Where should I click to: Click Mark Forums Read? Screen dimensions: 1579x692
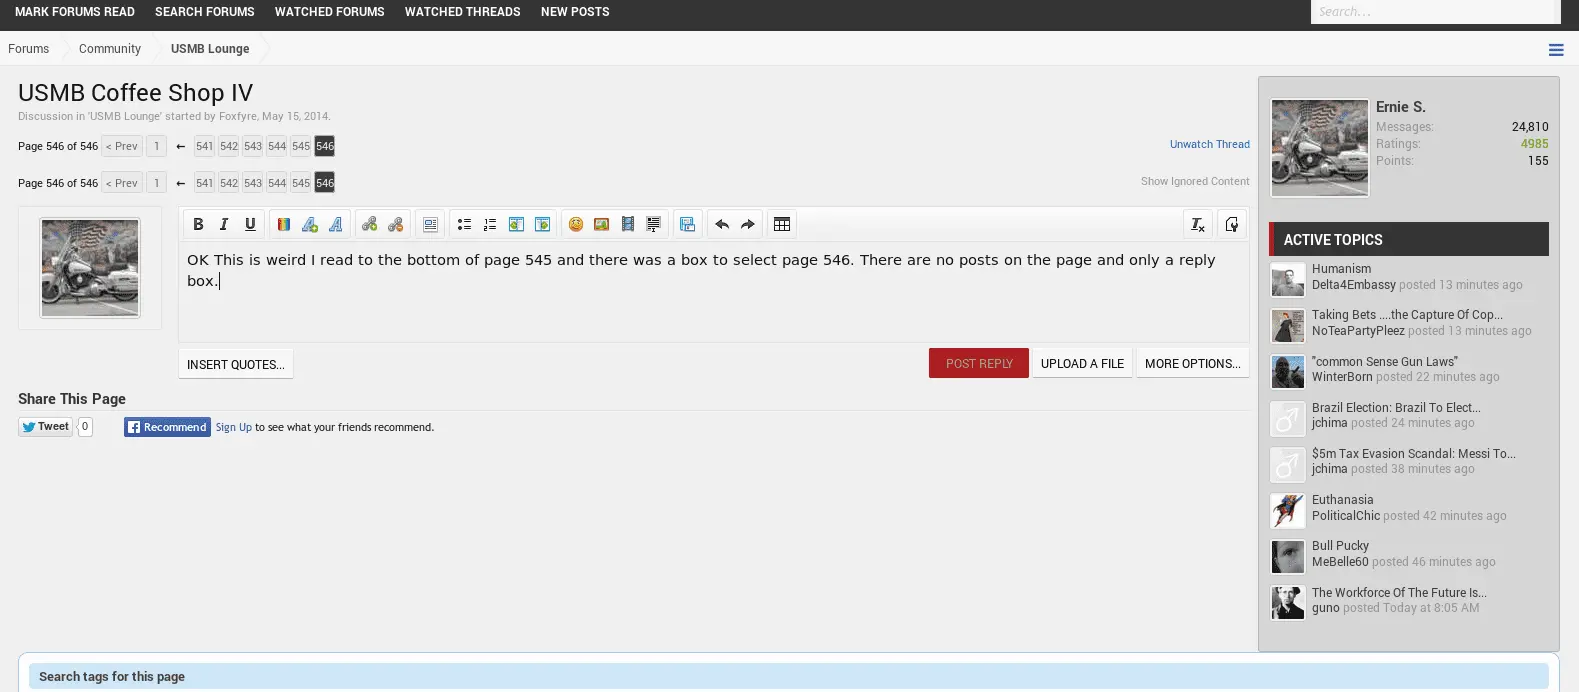click(75, 12)
